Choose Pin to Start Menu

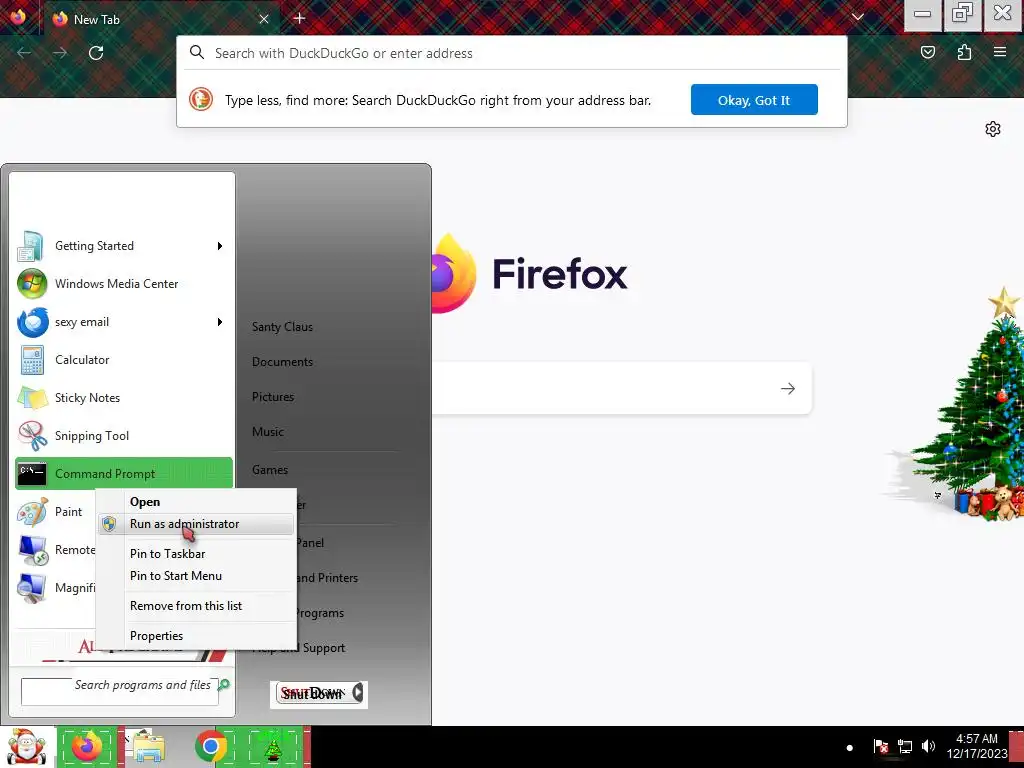tap(196, 576)
